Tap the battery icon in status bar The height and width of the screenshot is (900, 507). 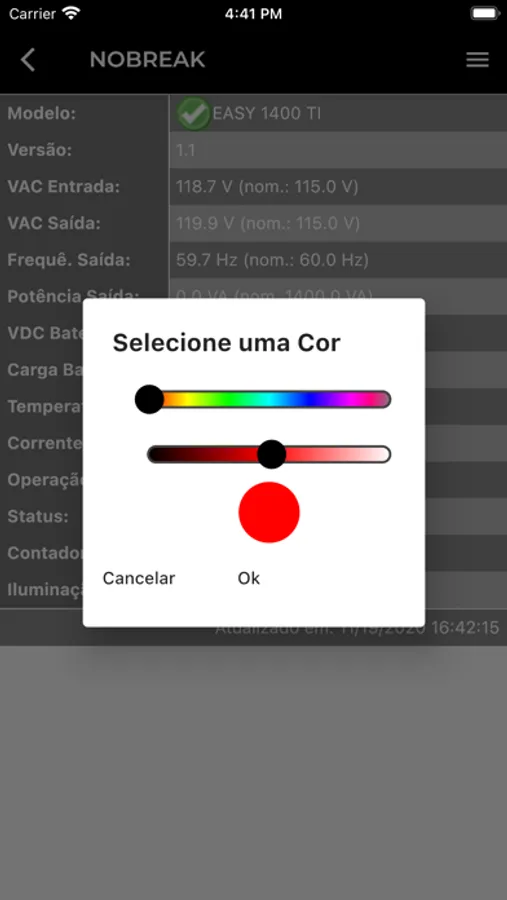[485, 13]
